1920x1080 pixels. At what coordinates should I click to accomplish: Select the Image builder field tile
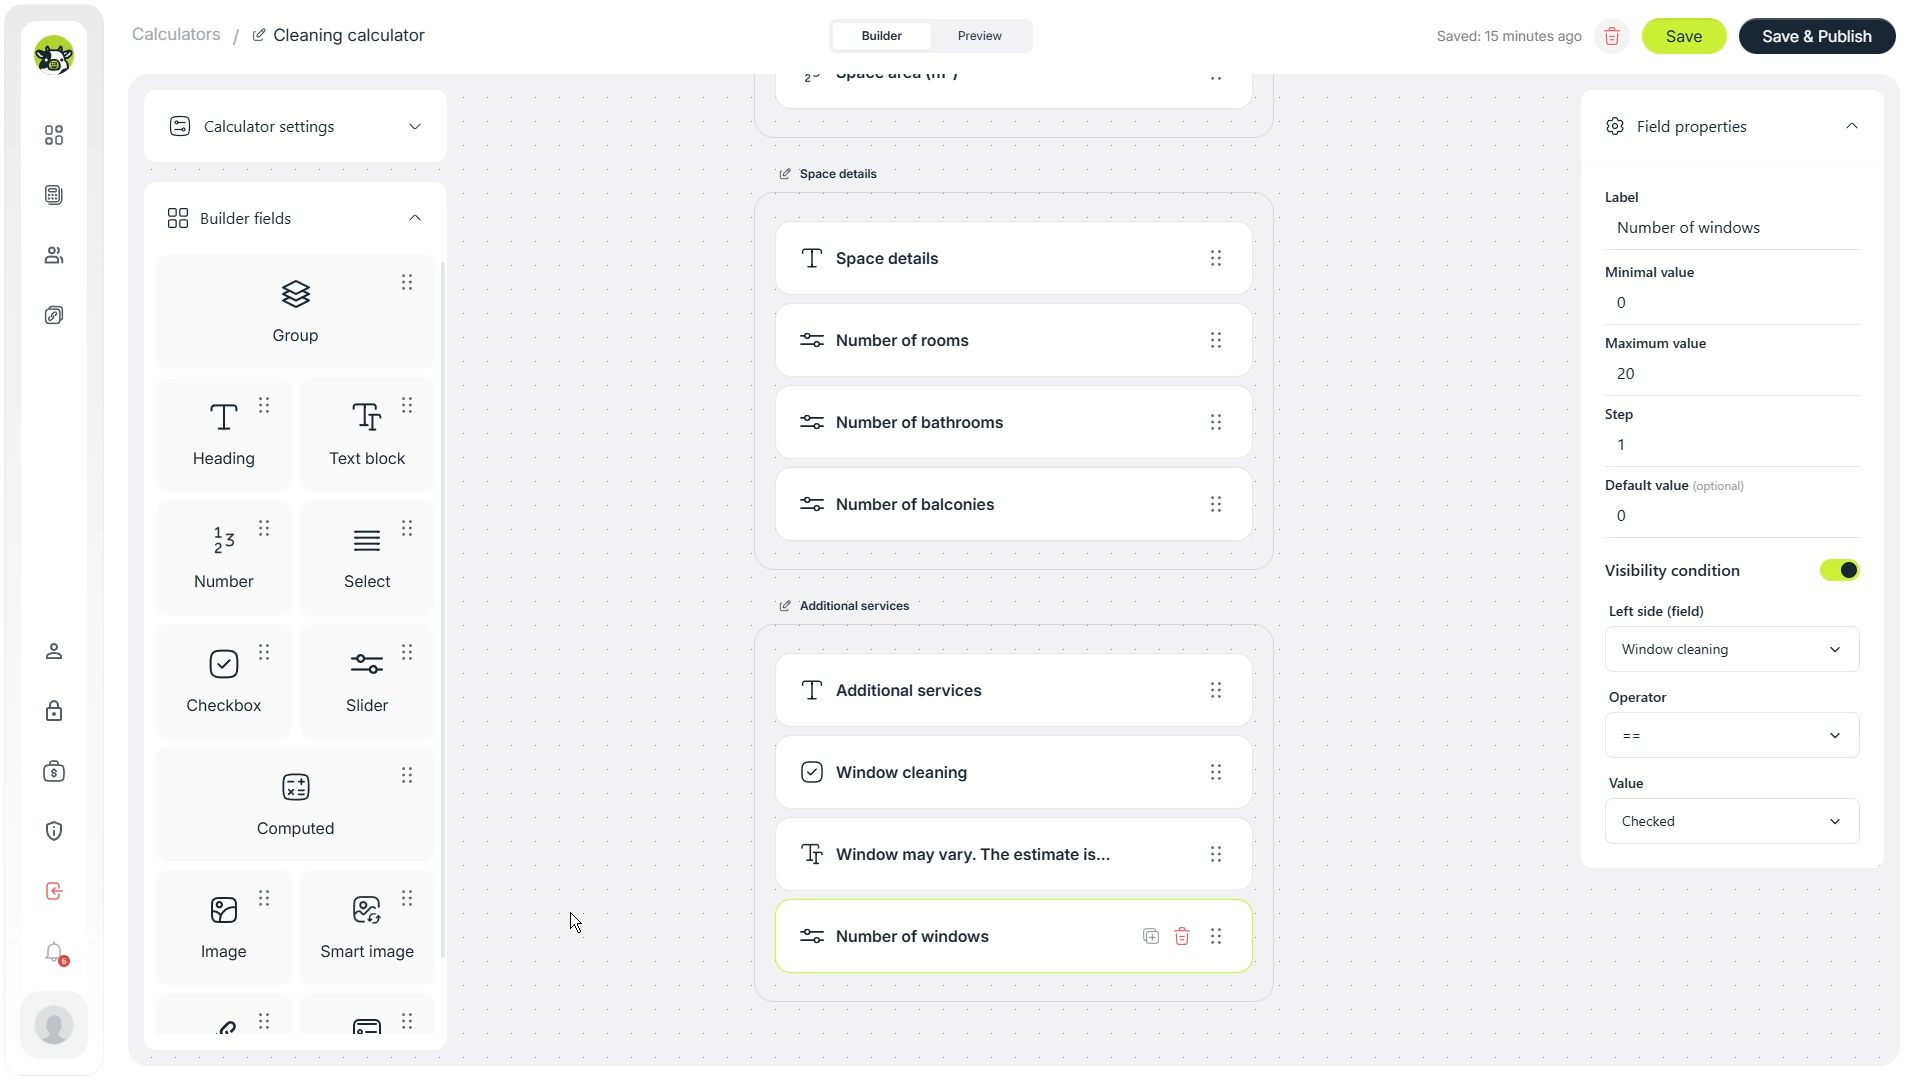[x=224, y=928]
